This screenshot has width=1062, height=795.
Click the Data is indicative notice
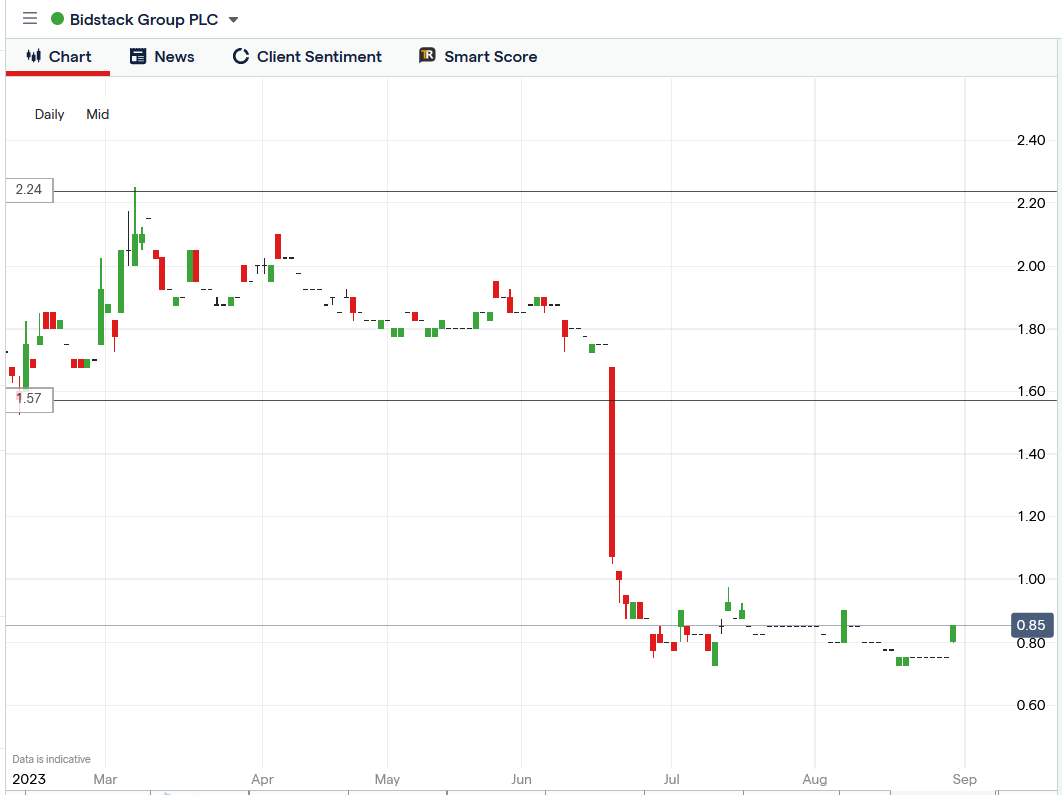pyautogui.click(x=51, y=759)
